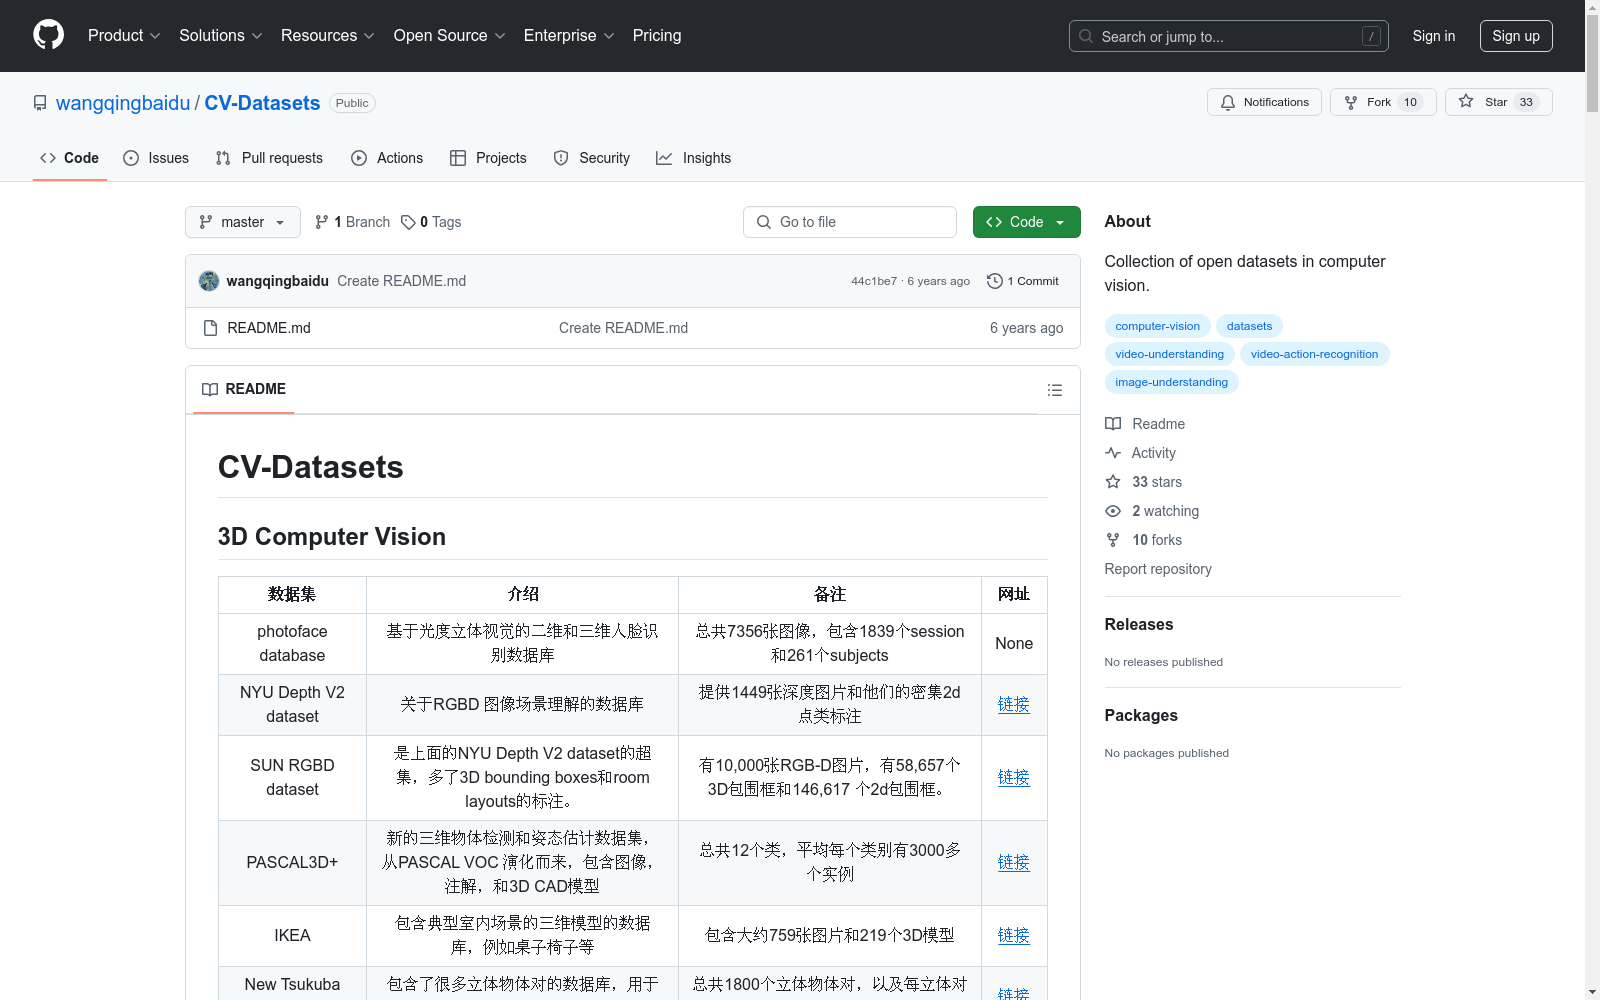Open the Issues tab

[x=156, y=158]
